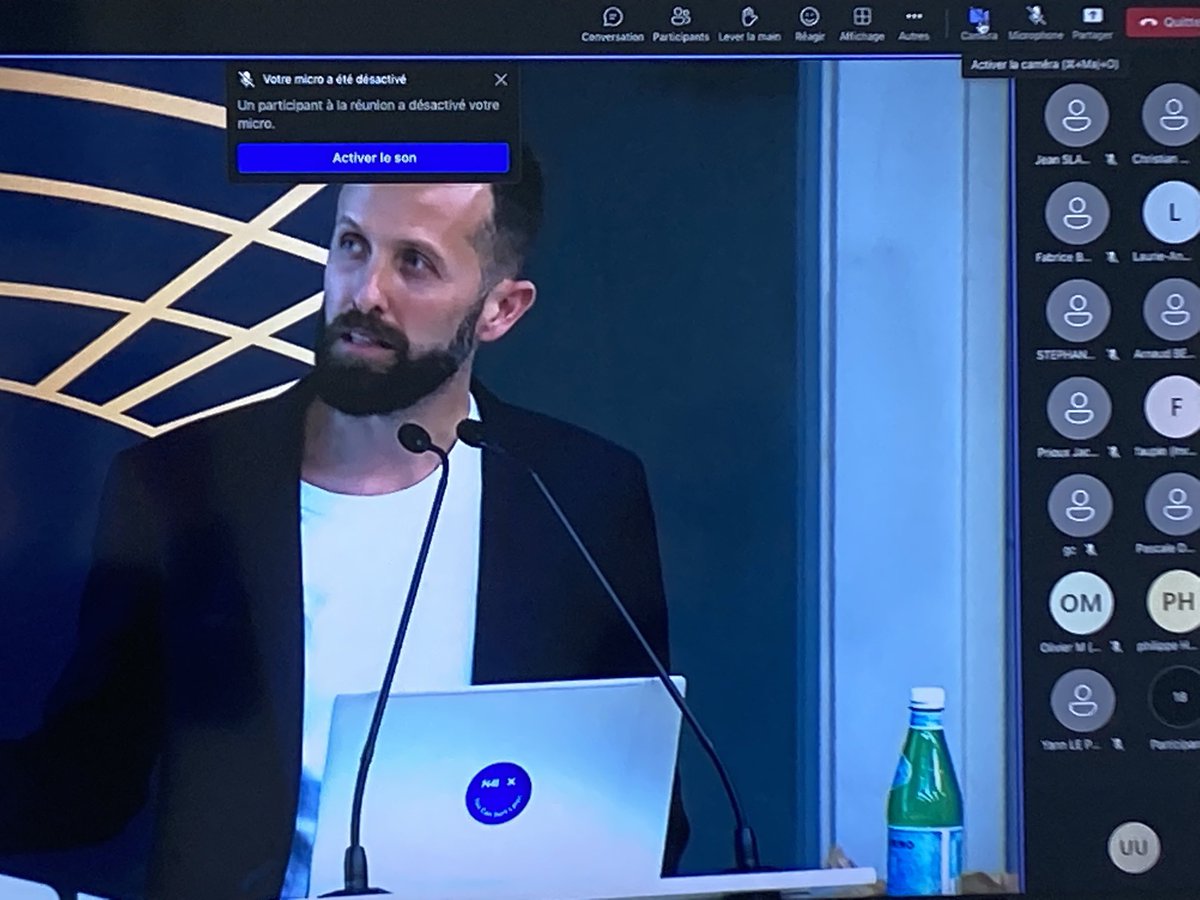Viewport: 1200px width, 900px height.
Task: Leave the meeting with Quitter
Action: 1163,22
